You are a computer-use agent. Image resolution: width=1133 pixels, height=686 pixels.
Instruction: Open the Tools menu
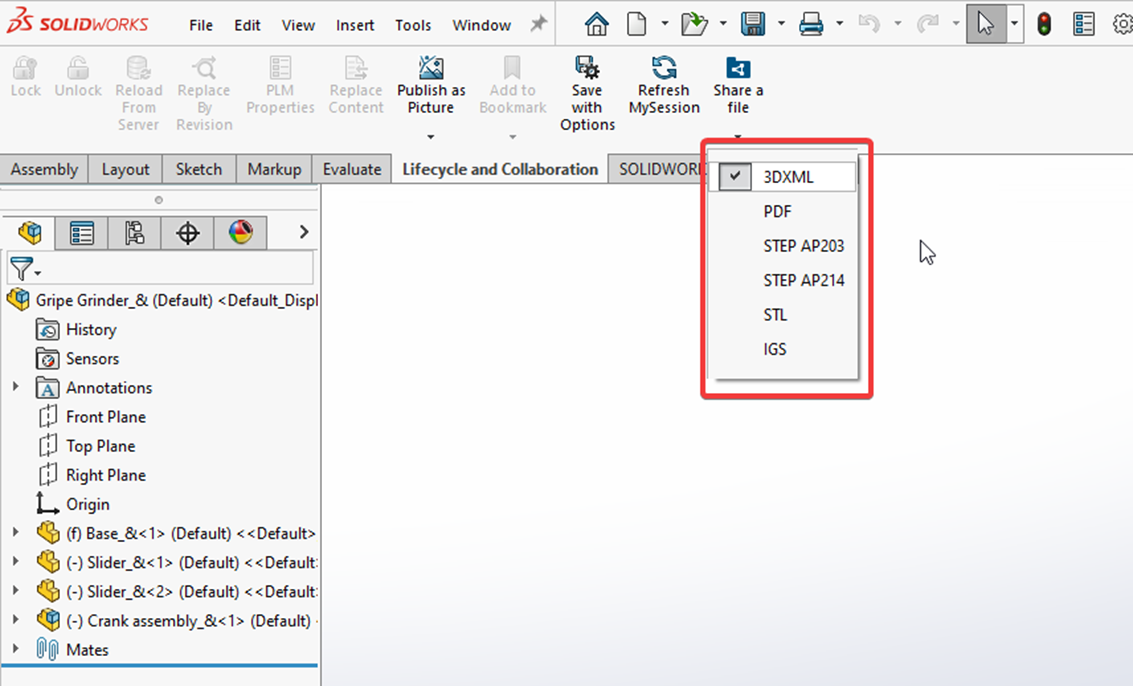[413, 25]
